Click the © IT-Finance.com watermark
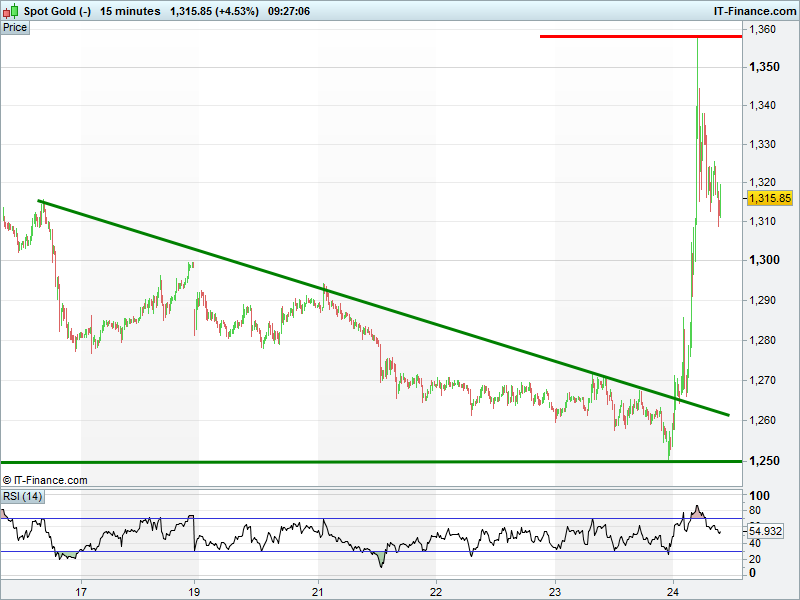The height and width of the screenshot is (600, 800). pos(45,480)
